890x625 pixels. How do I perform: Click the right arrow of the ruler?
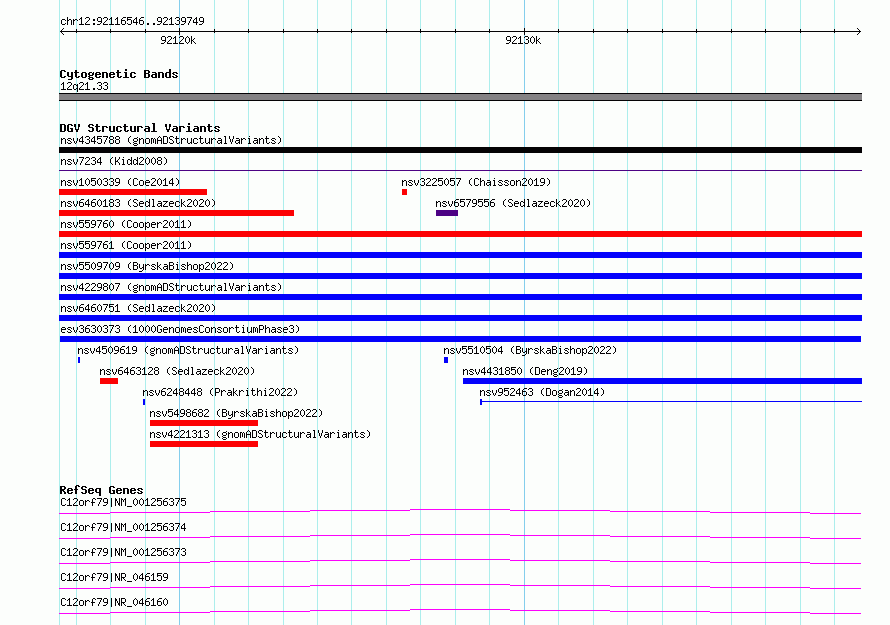pyautogui.click(x=859, y=31)
